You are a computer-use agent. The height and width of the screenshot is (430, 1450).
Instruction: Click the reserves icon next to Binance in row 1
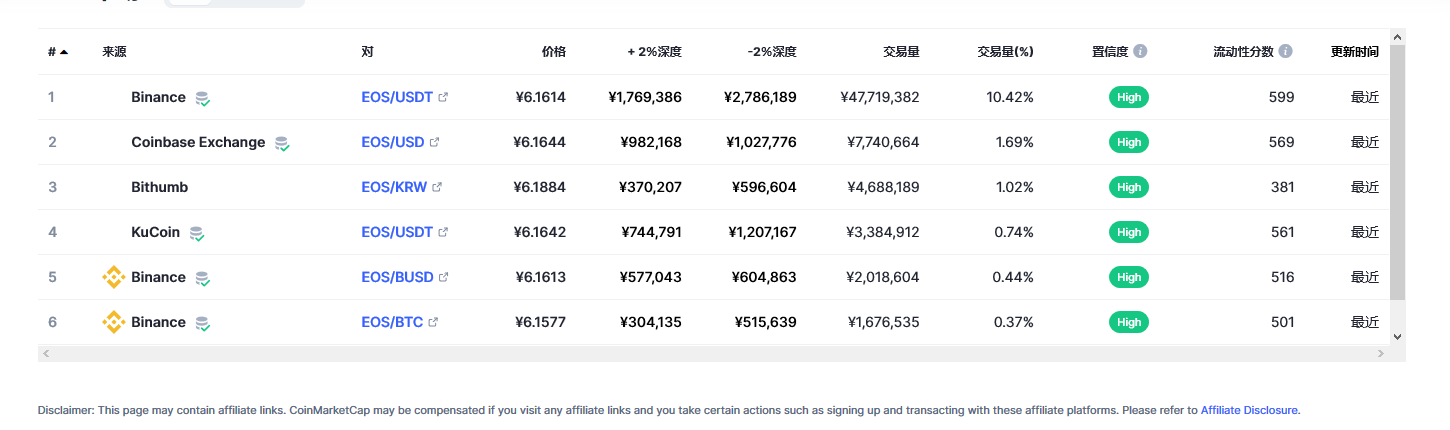pos(203,98)
